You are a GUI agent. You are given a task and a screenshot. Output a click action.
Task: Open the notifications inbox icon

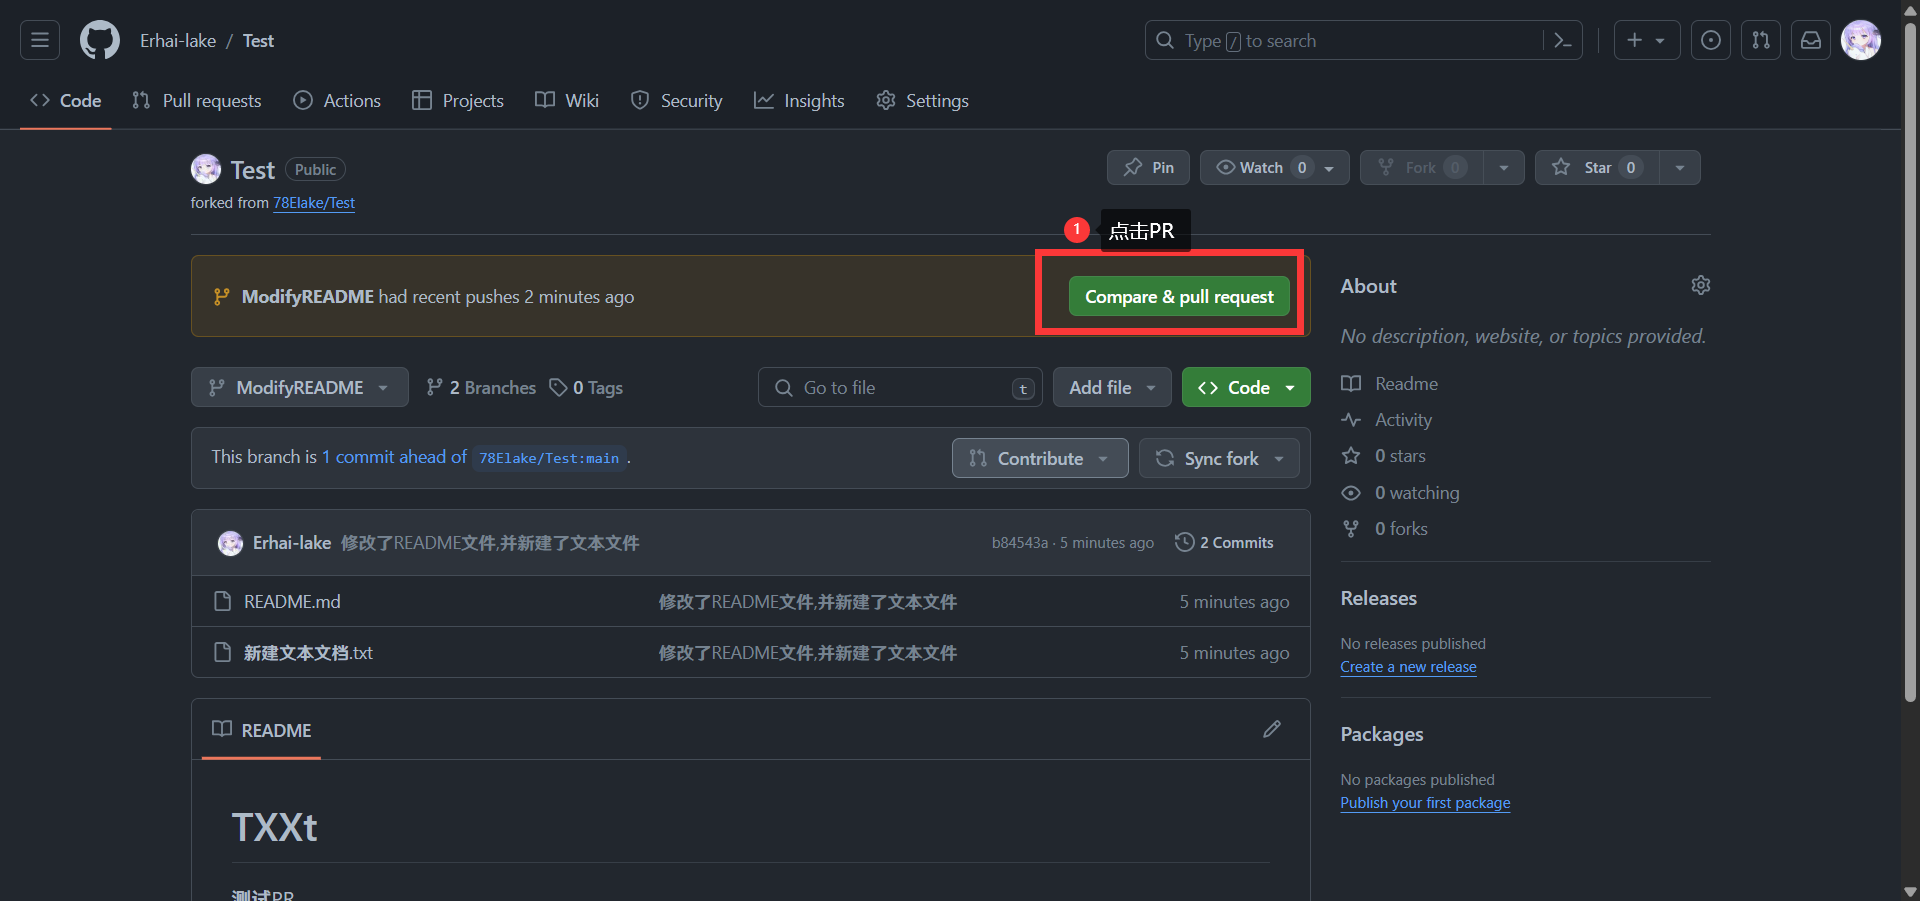click(1811, 40)
